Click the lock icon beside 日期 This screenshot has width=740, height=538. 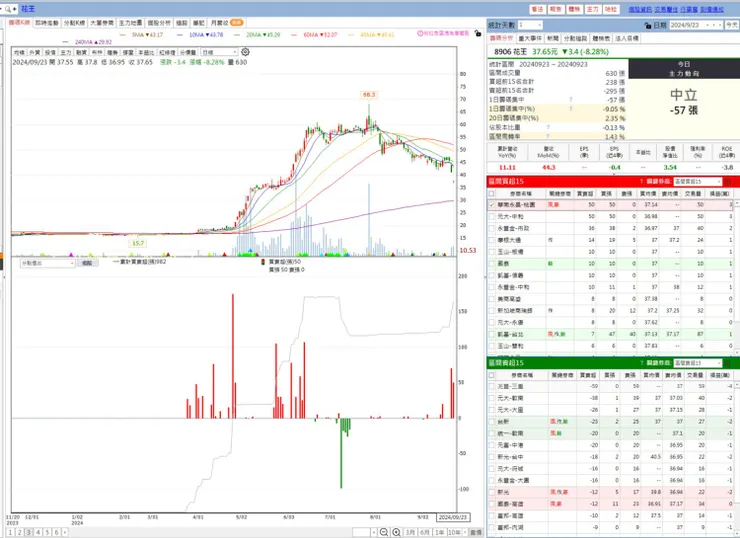648,25
